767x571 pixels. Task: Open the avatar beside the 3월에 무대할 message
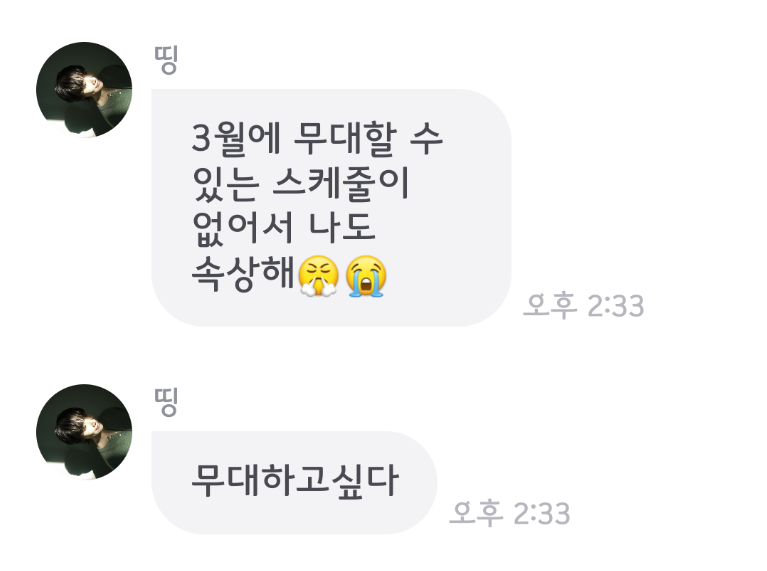[x=84, y=90]
